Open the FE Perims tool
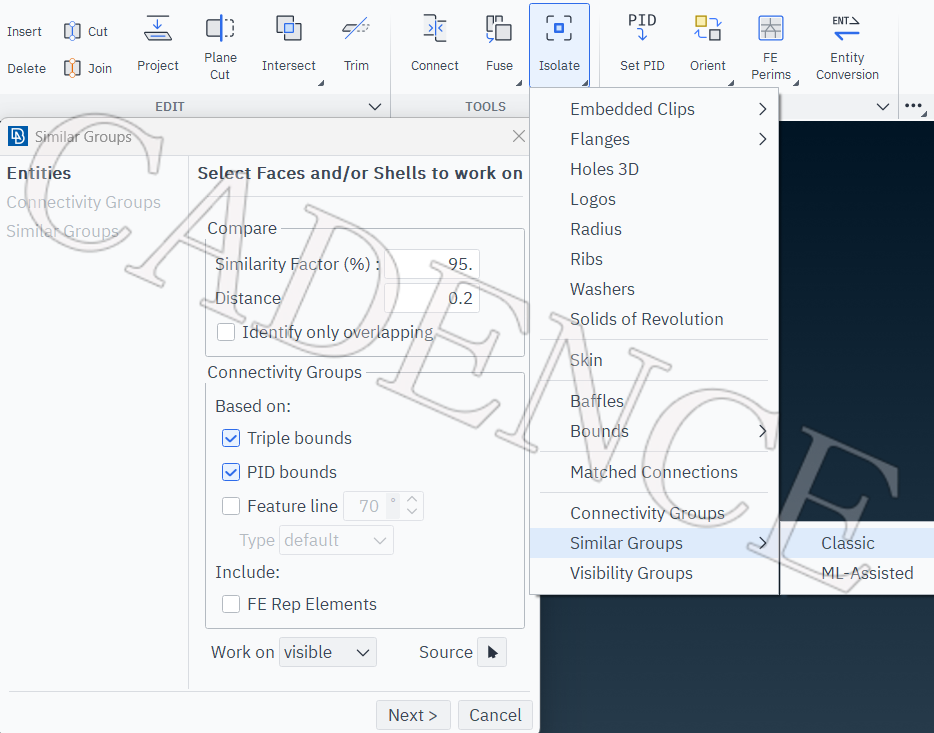 [771, 47]
